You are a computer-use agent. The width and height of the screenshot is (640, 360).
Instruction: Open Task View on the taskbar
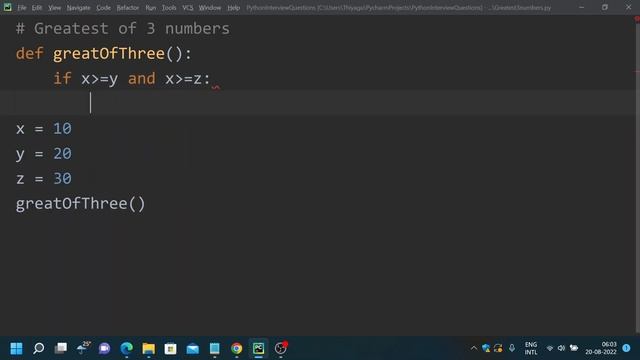pos(61,348)
